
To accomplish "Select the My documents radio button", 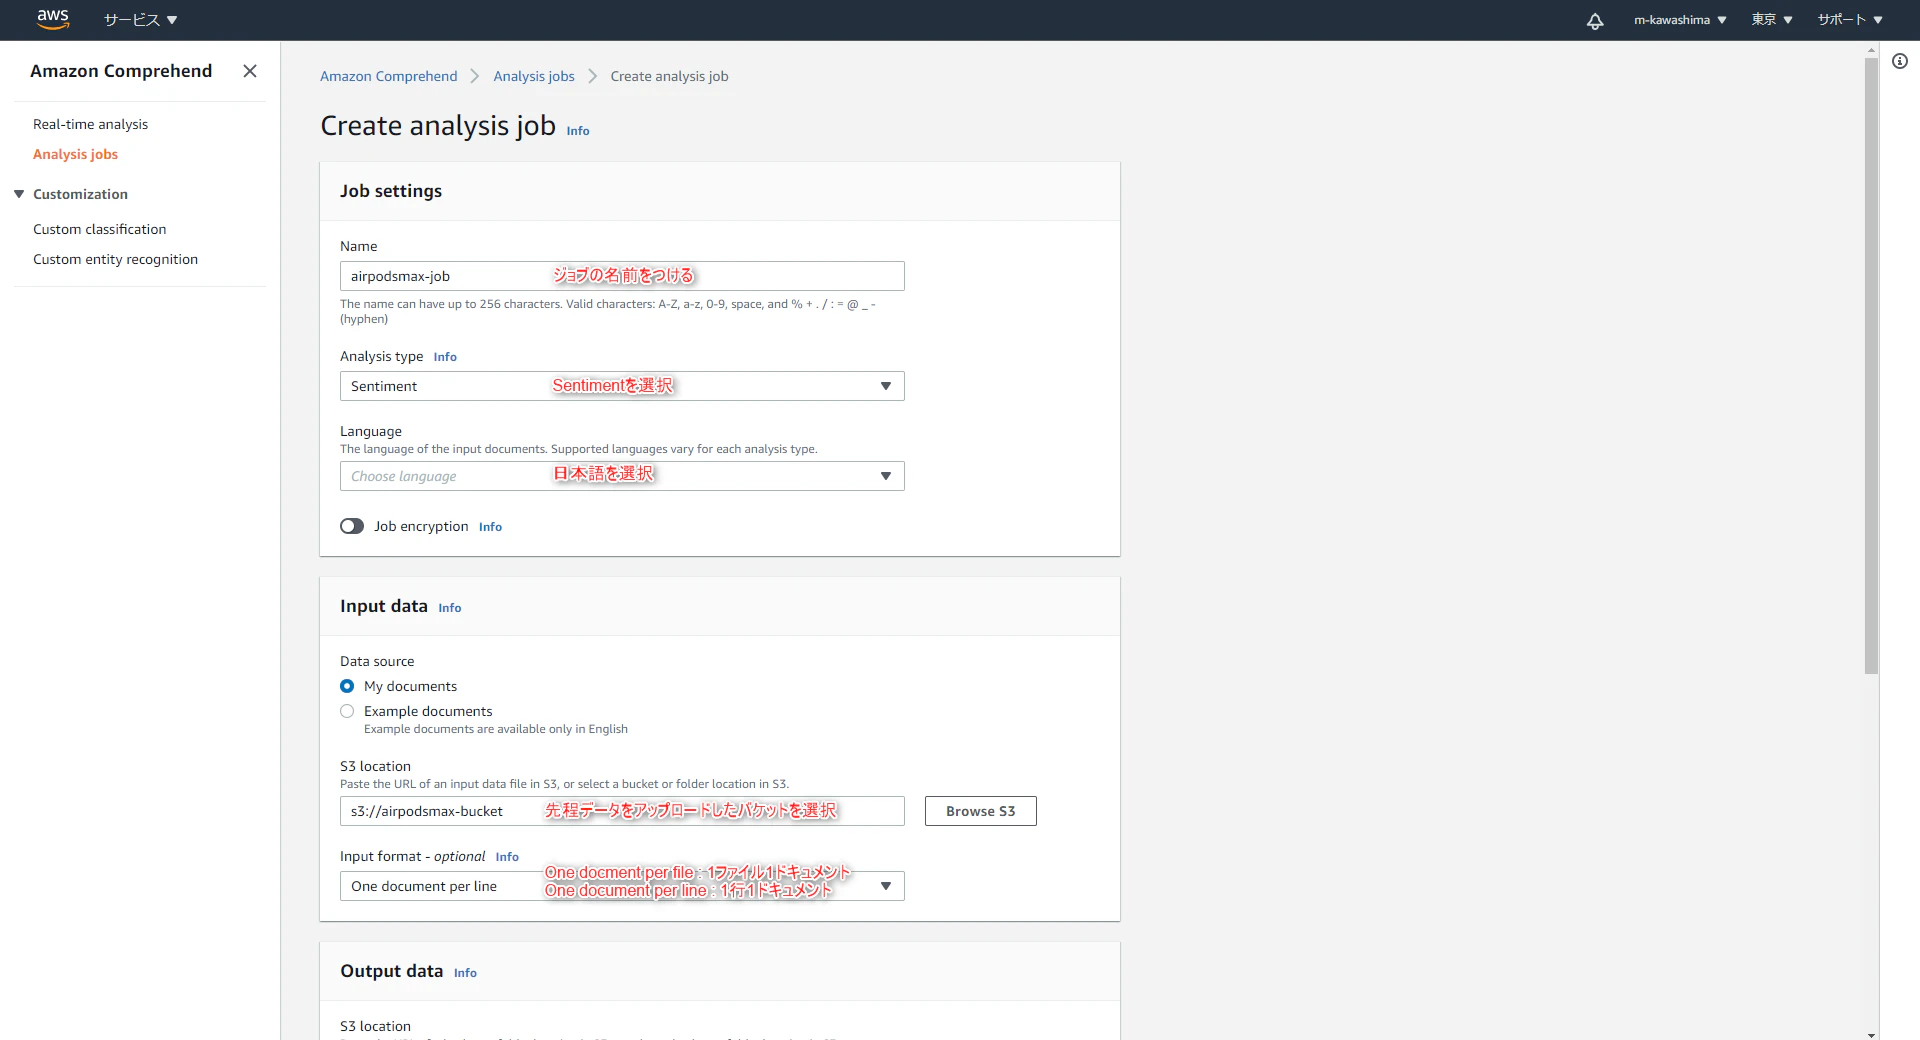I will pyautogui.click(x=347, y=686).
